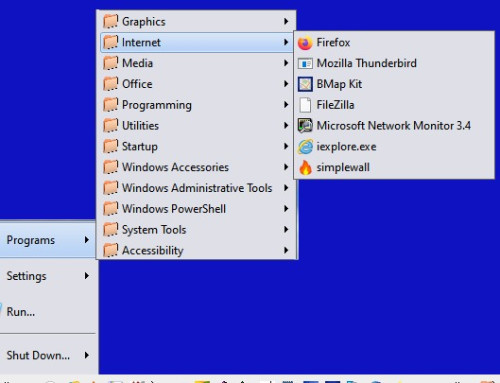Select the Startup label text
This screenshot has width=500, height=383.
click(x=140, y=147)
